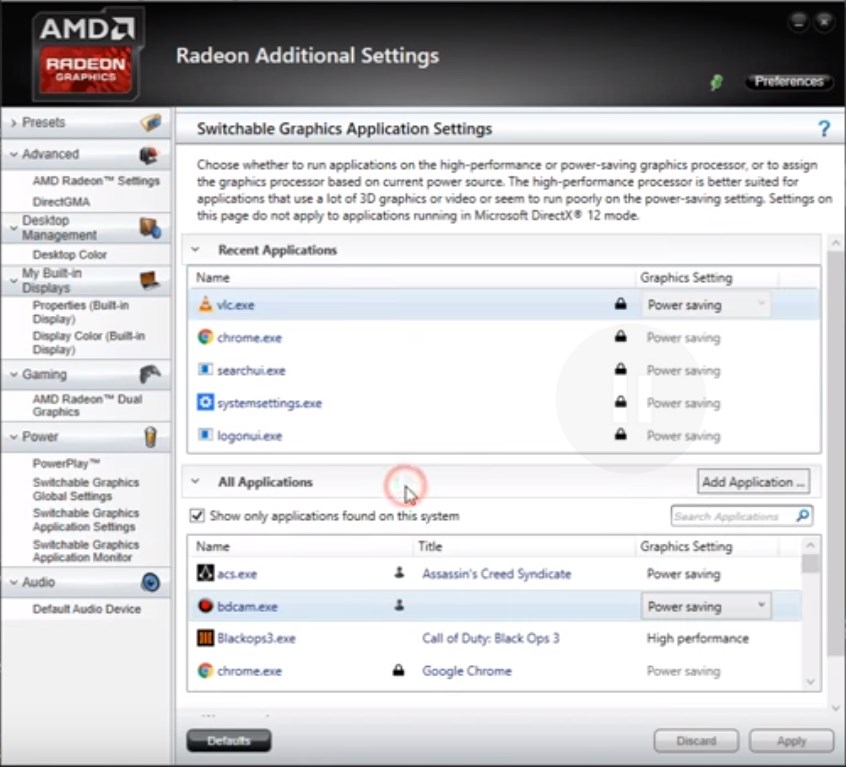
Task: Open bdcam.exe Power saving dropdown
Action: tap(706, 606)
